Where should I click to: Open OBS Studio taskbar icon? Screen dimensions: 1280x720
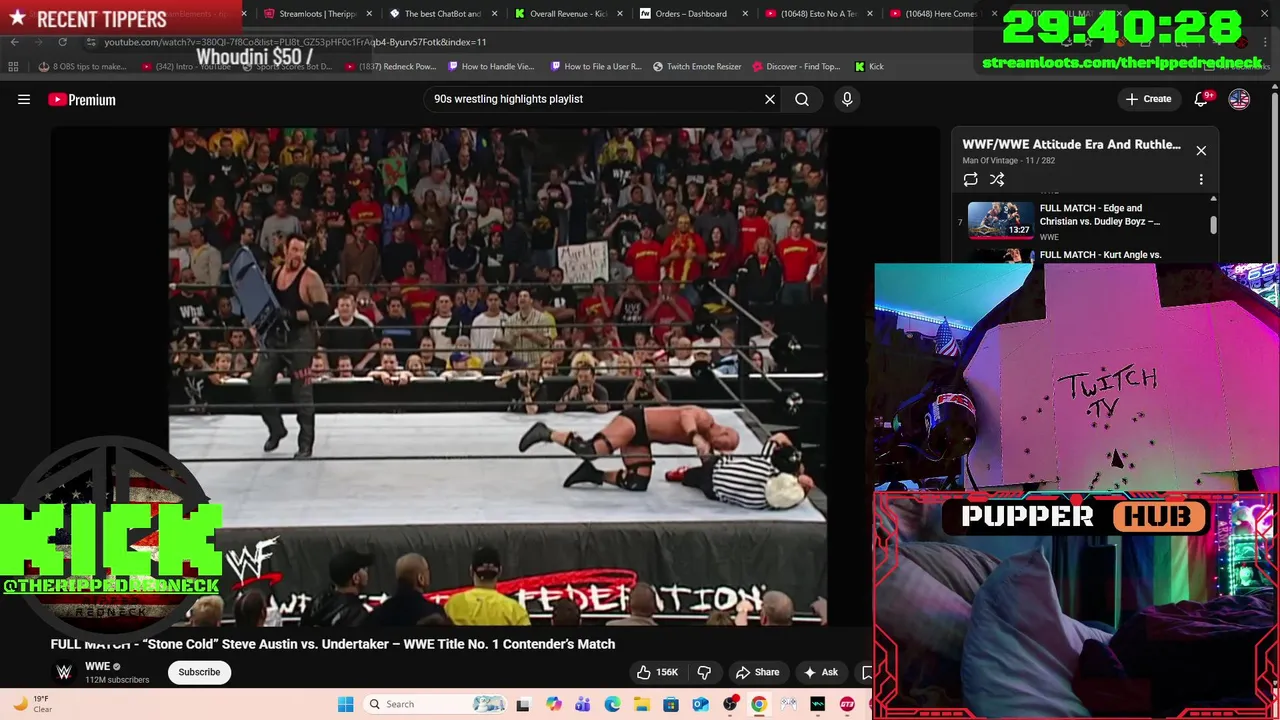730,704
